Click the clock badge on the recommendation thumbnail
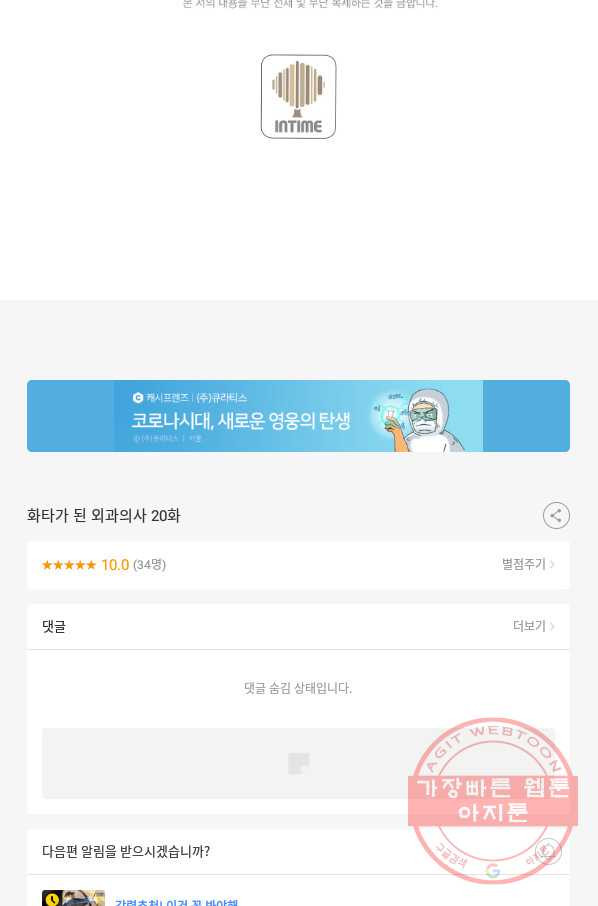The image size is (598, 906). point(52,898)
